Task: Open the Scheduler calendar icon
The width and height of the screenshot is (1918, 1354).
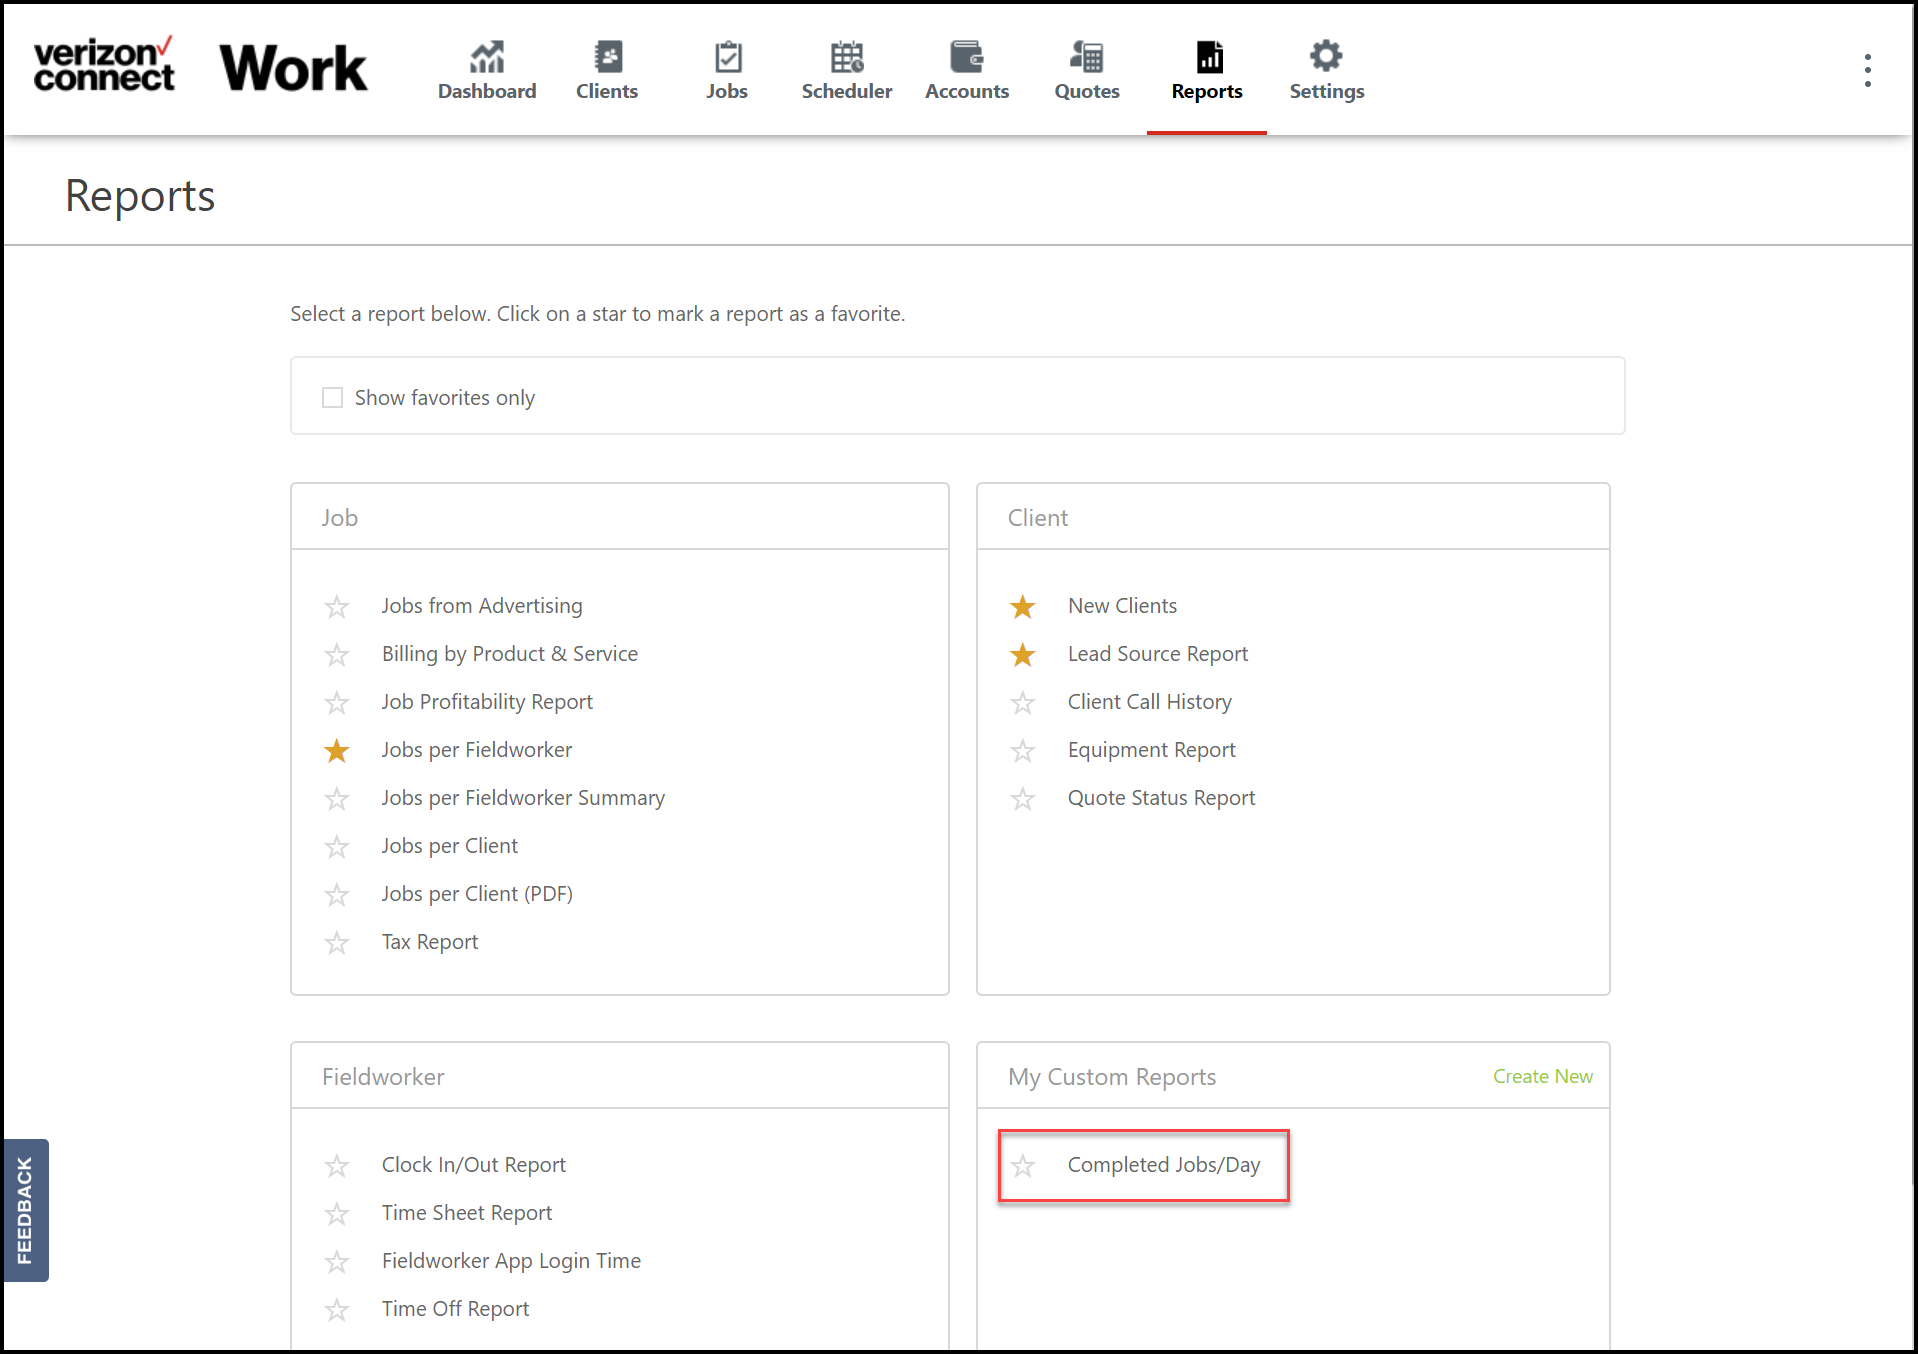Action: click(847, 56)
